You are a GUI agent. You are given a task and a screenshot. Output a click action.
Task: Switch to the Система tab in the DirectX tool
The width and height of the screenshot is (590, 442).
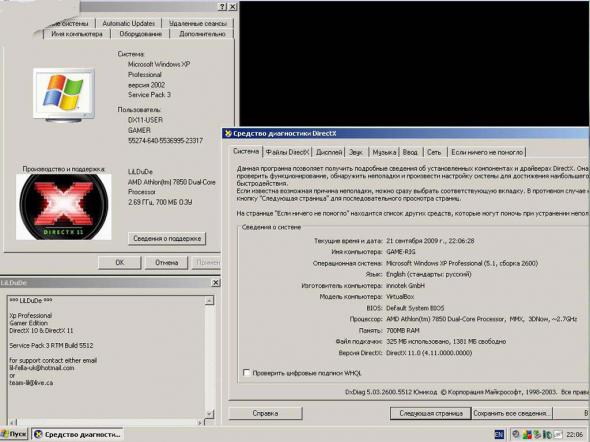[246, 151]
